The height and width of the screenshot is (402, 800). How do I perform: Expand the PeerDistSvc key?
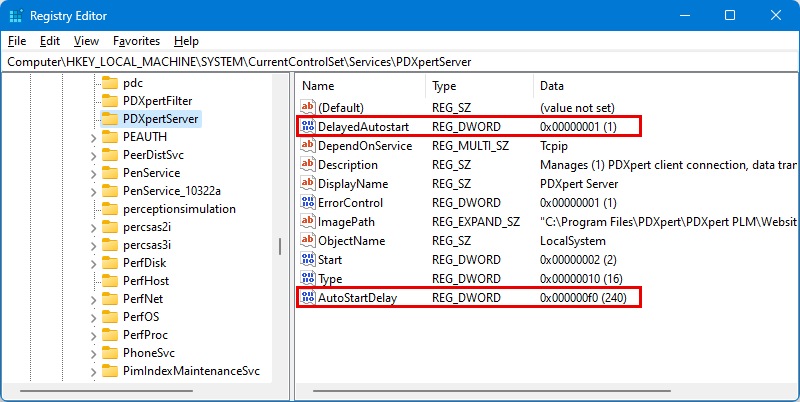click(x=93, y=156)
